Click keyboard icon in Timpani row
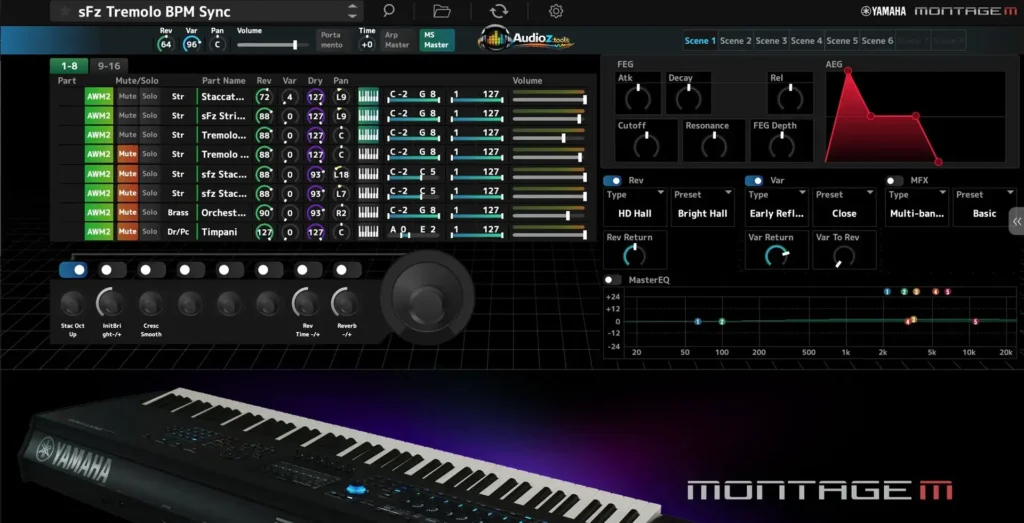The image size is (1024, 523). (368, 232)
